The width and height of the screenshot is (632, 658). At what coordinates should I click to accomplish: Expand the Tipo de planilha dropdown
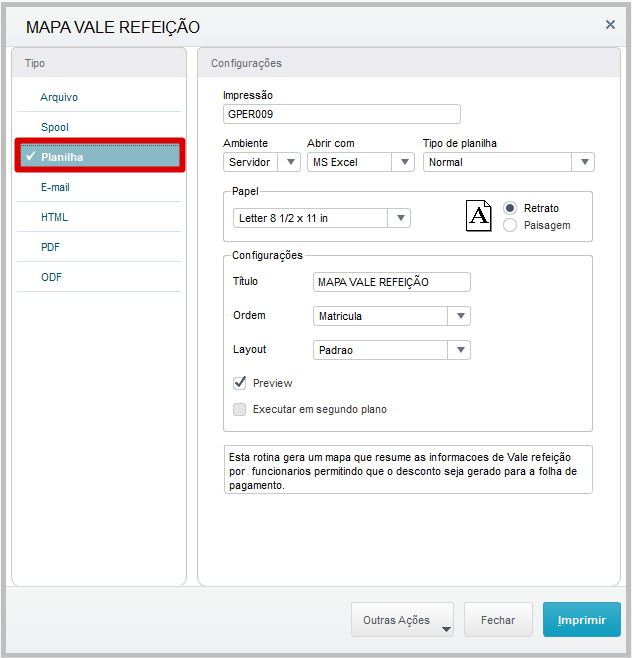pyautogui.click(x=509, y=162)
